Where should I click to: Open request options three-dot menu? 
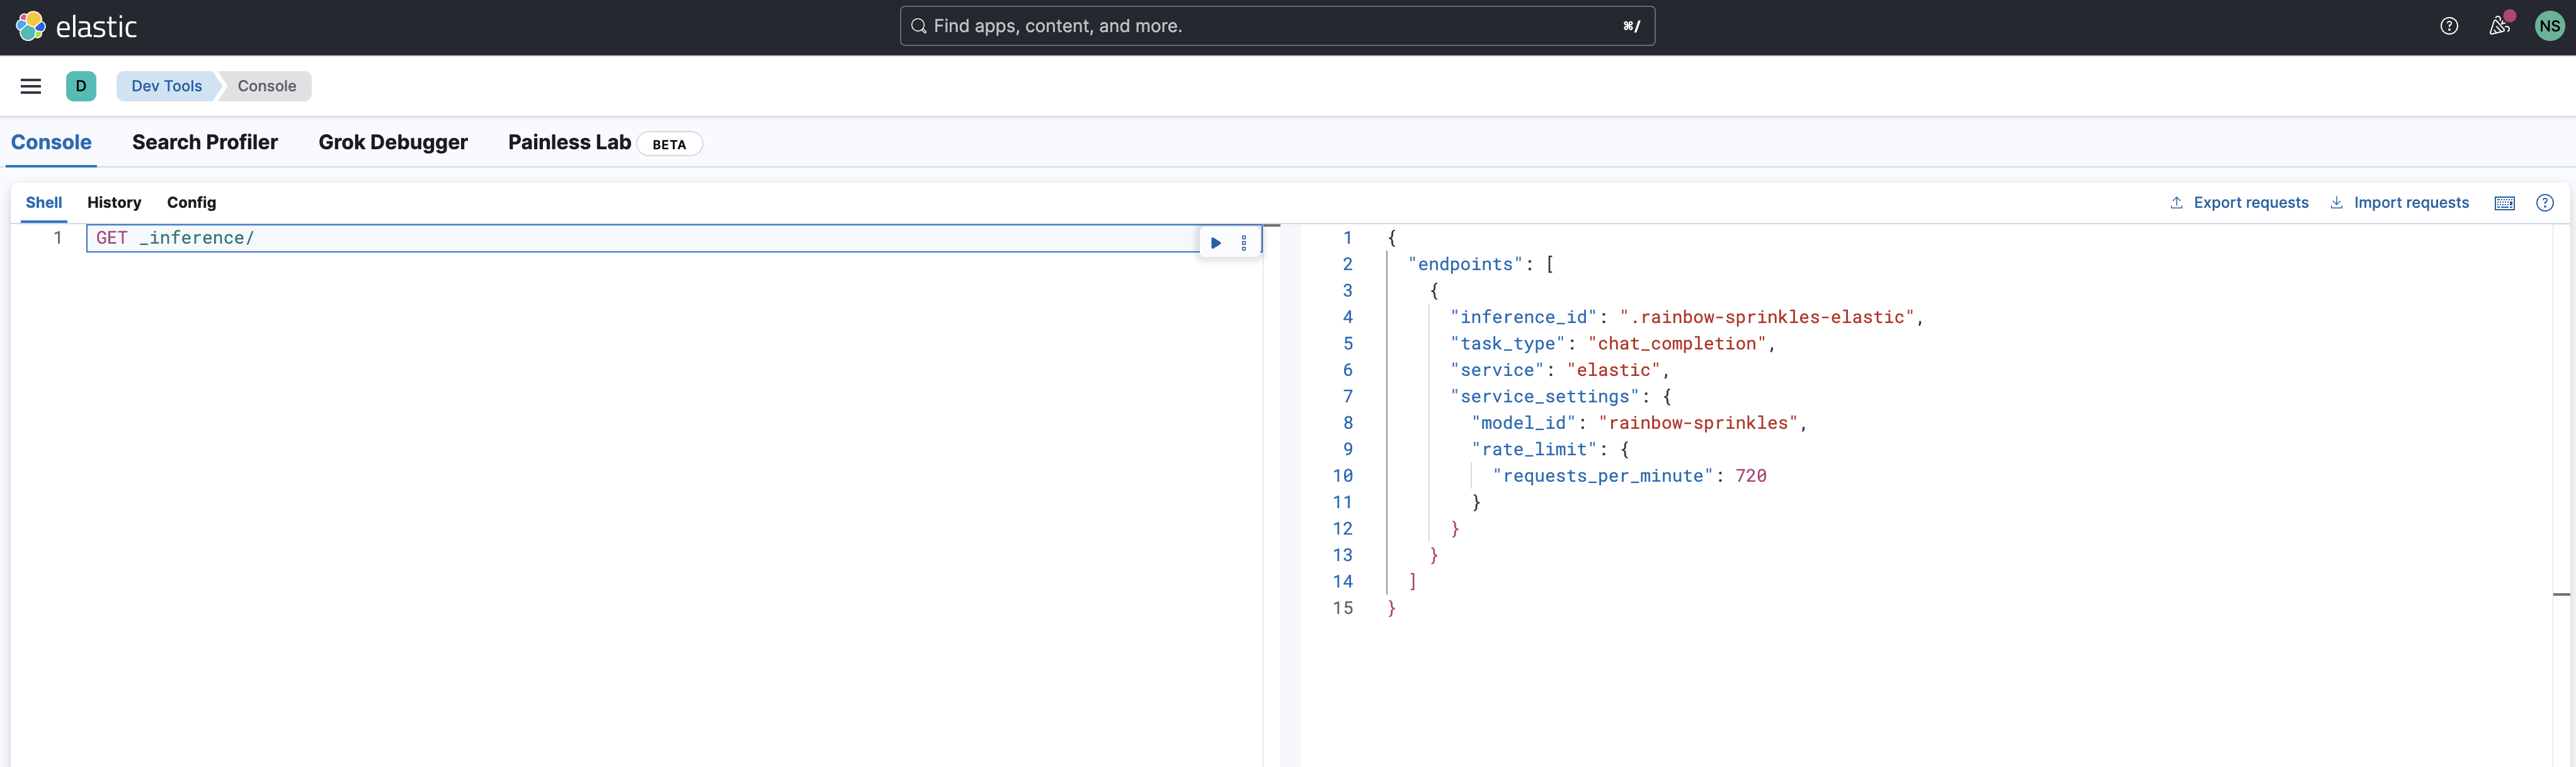[1244, 242]
